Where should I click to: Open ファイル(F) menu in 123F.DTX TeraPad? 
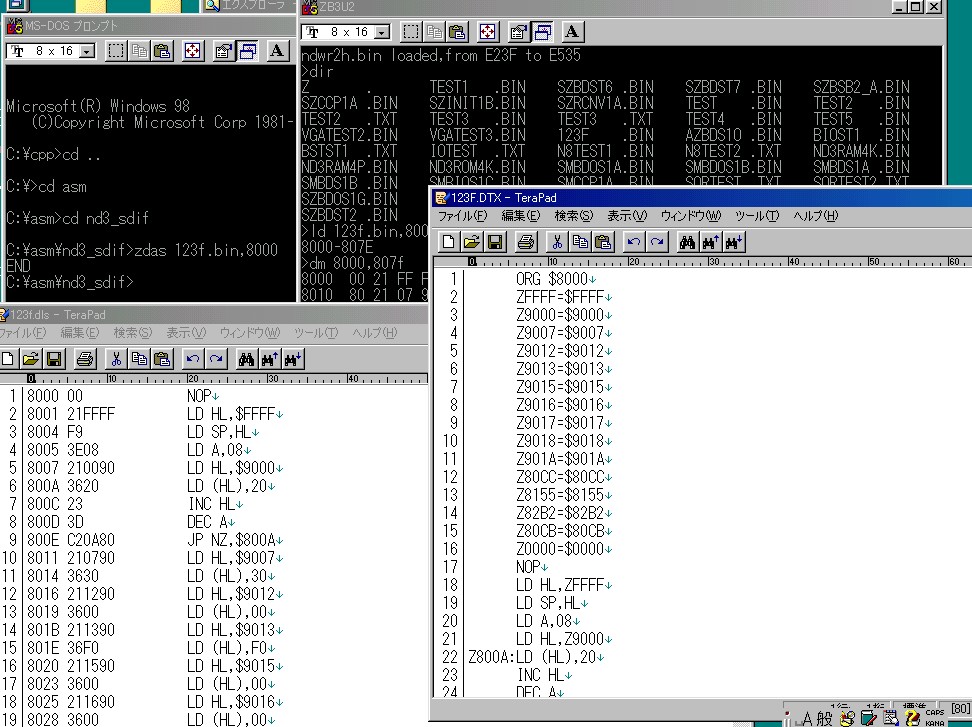(462, 216)
